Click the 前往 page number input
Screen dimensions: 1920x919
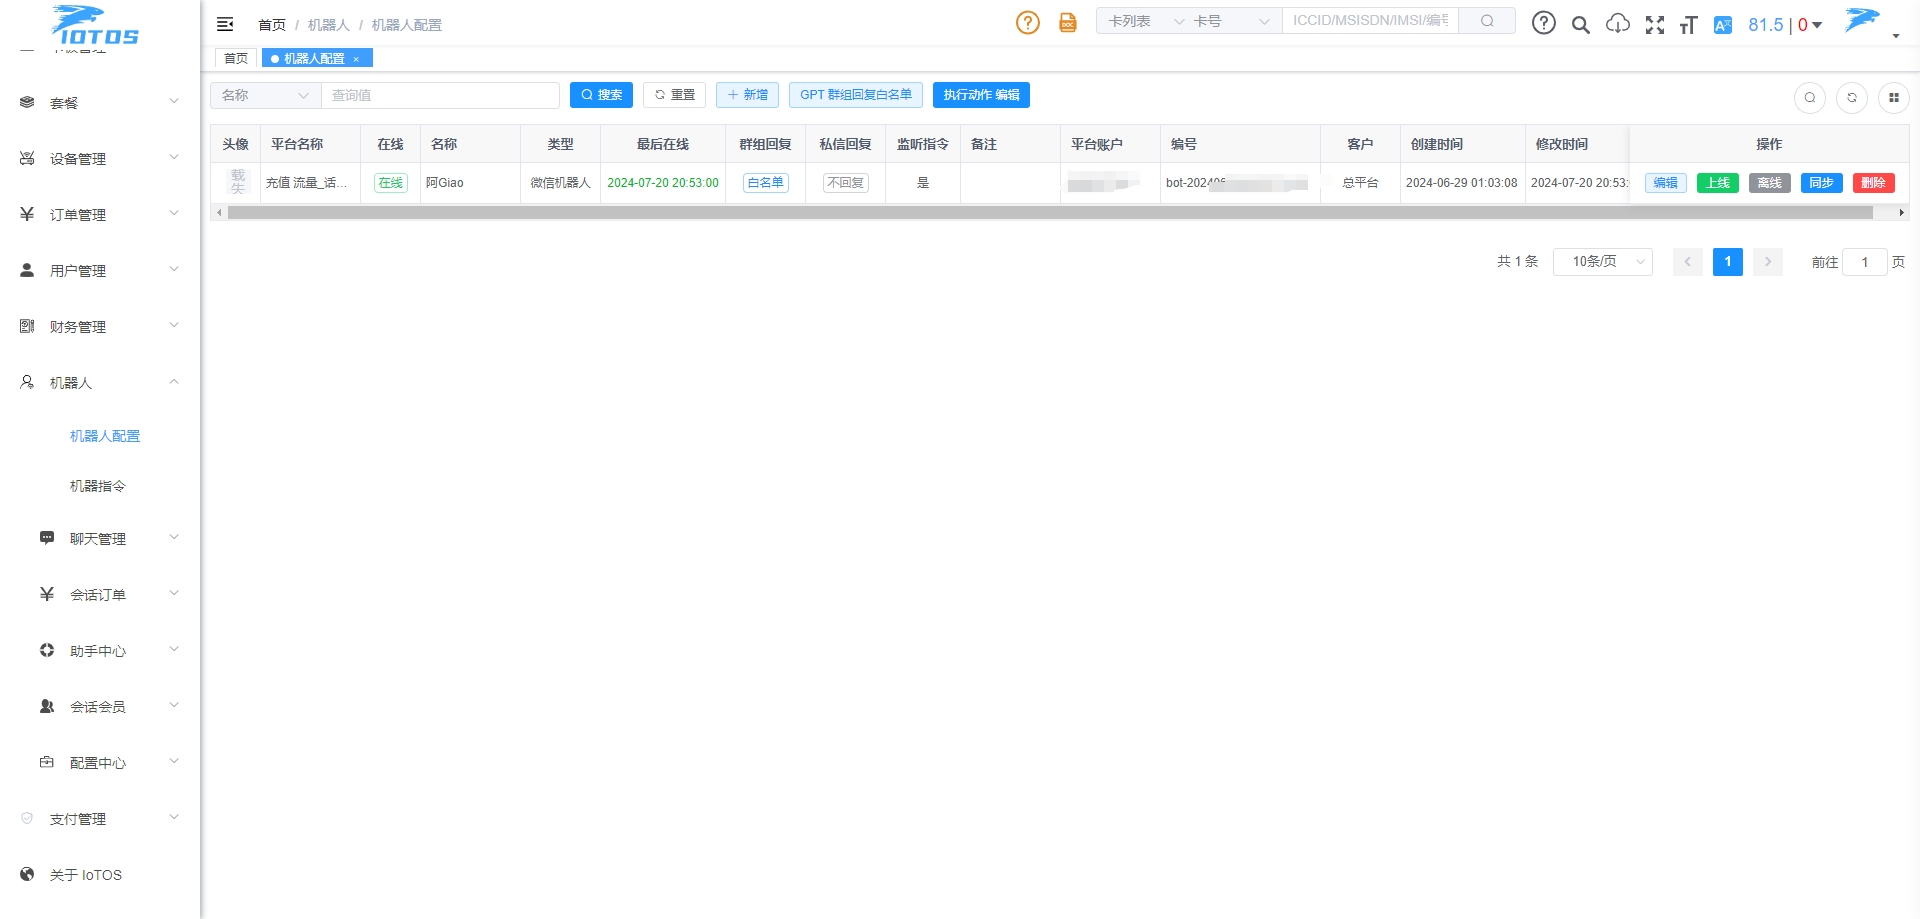tap(1865, 262)
